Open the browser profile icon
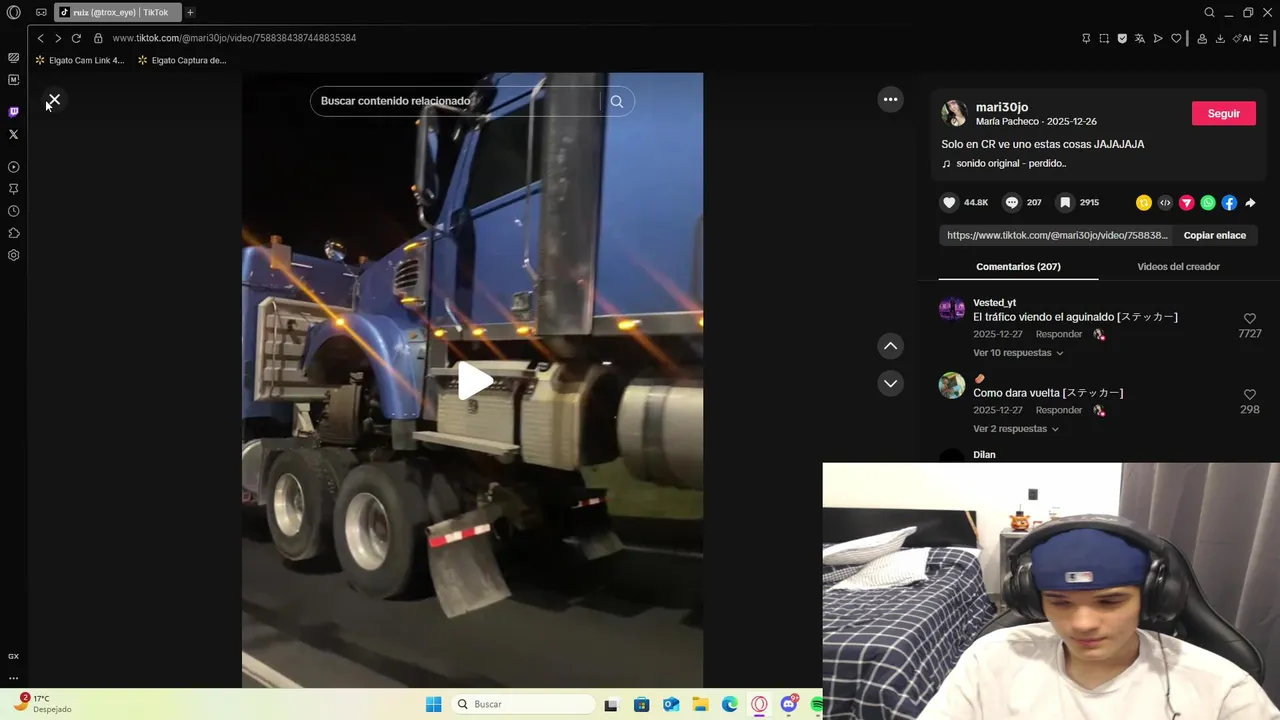Screen dimensions: 1280x720 click(x=1202, y=38)
